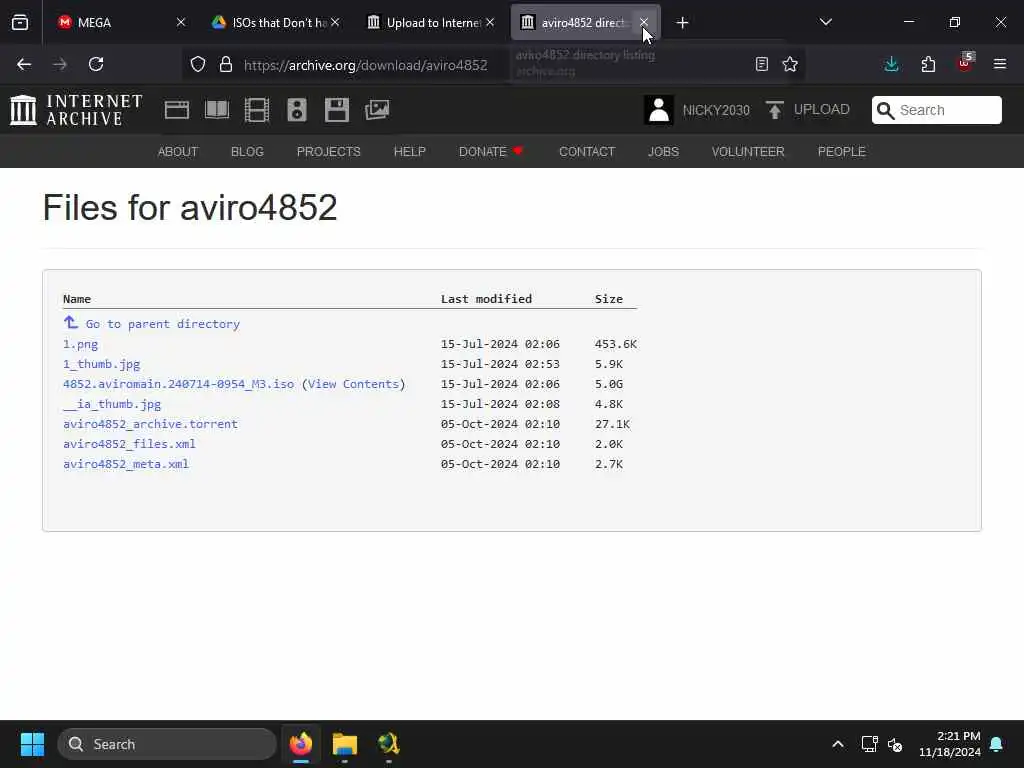Toggle reader view icon
The height and width of the screenshot is (768, 1024).
[761, 64]
